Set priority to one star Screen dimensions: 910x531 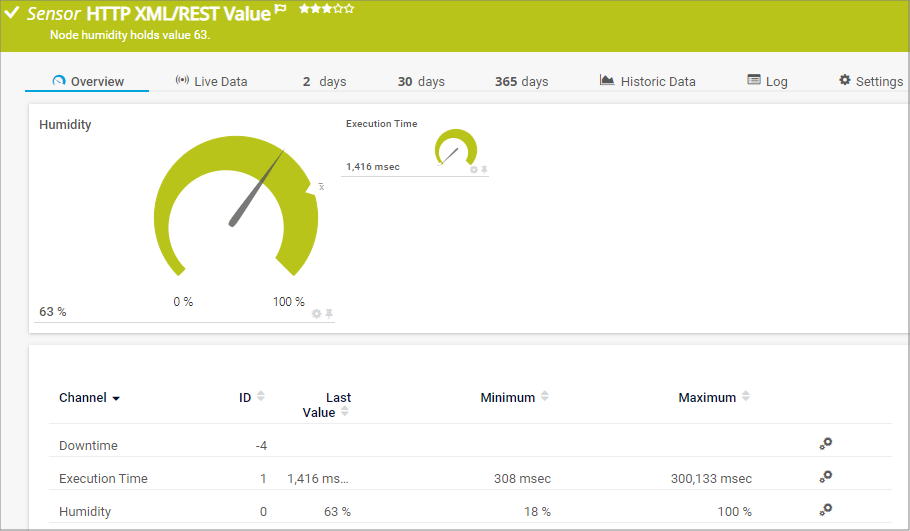304,8
